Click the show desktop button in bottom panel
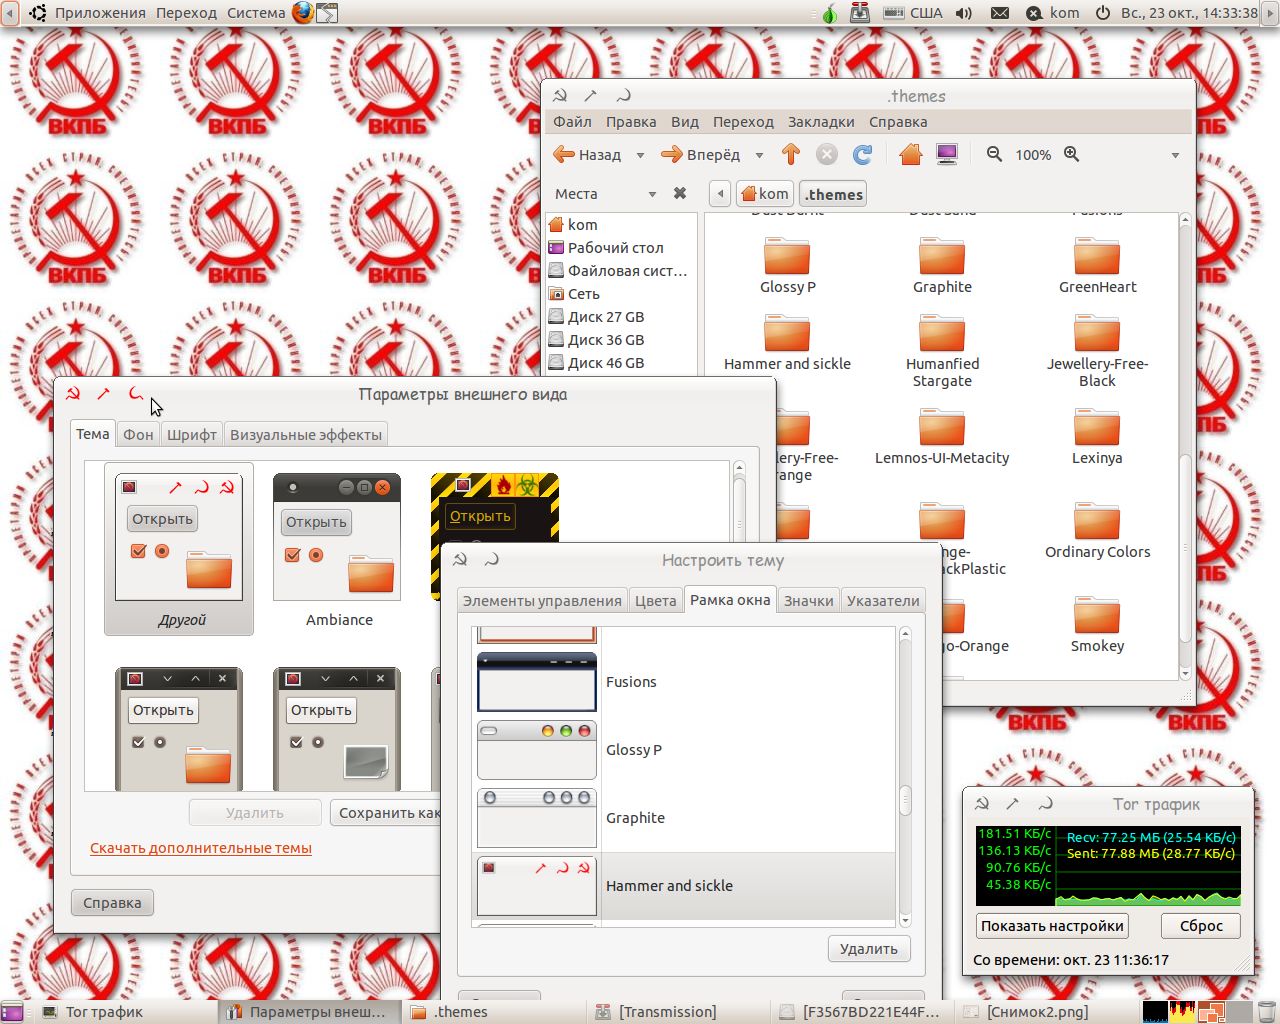The image size is (1280, 1024). [13, 1012]
